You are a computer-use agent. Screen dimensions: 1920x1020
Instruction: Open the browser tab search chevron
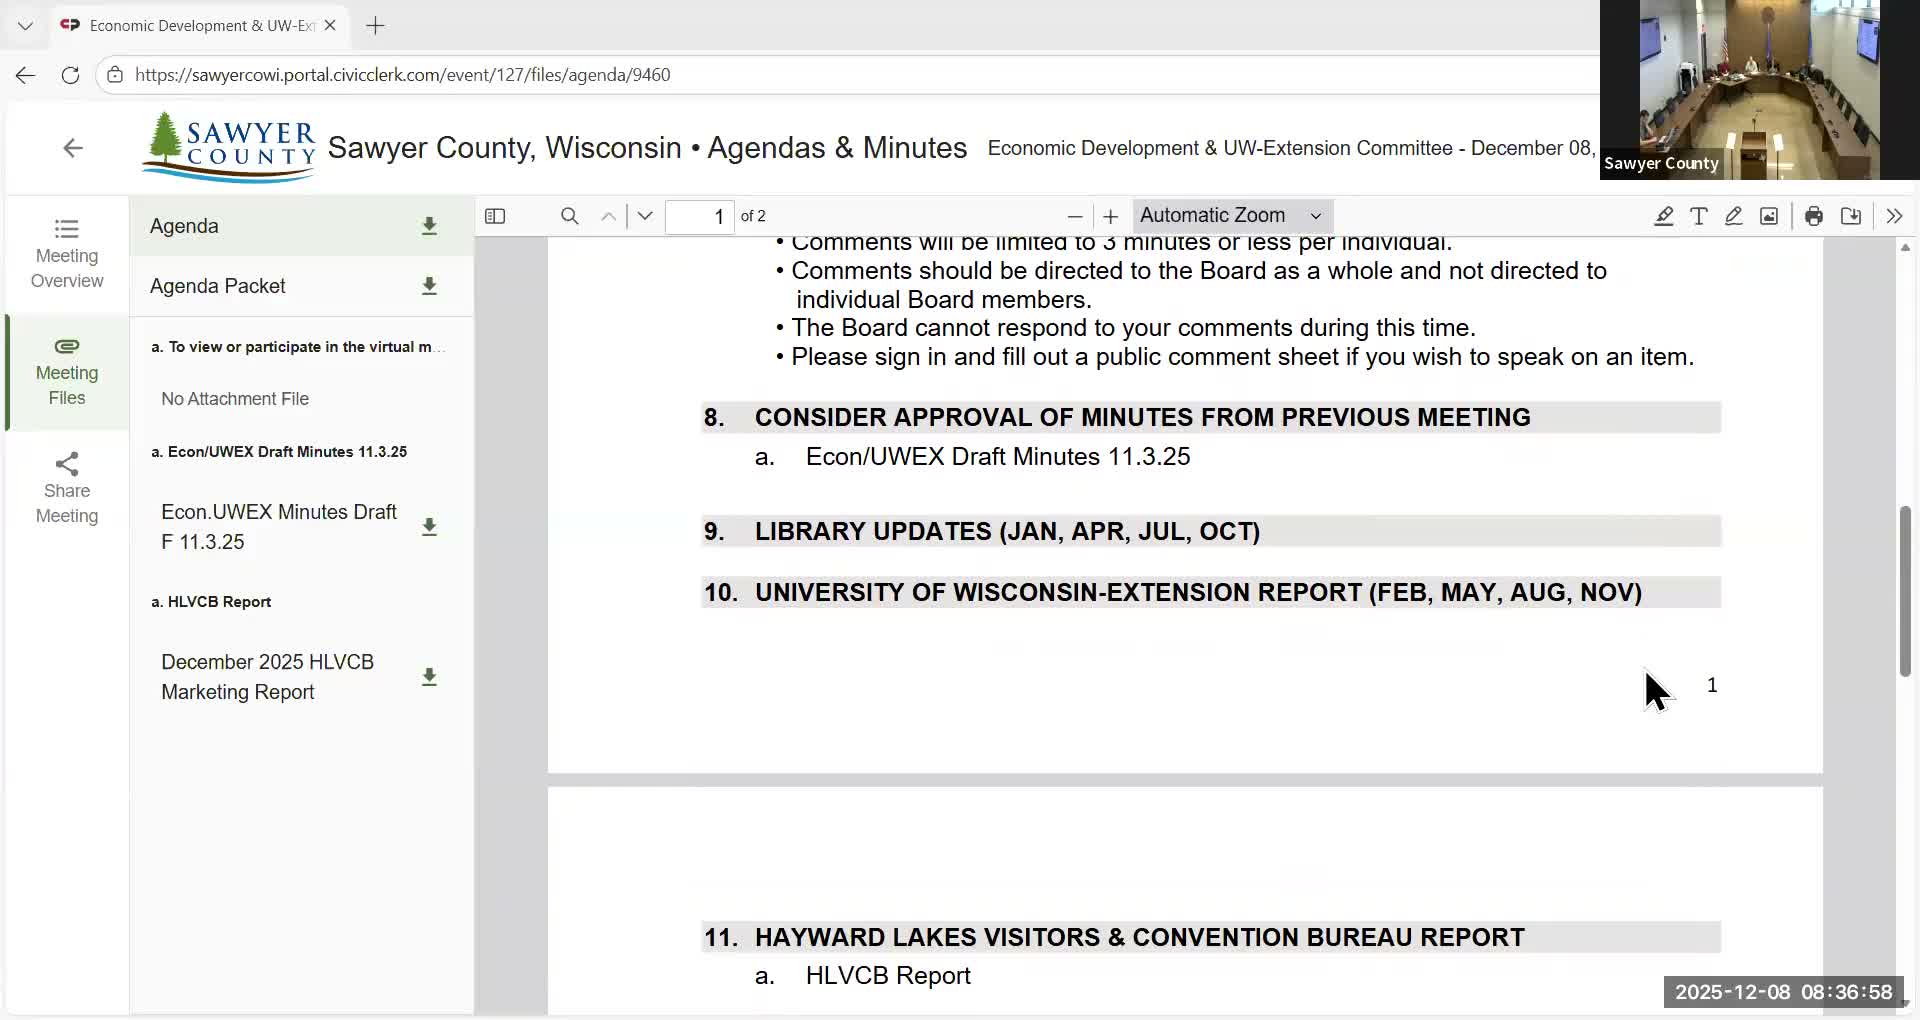click(x=25, y=25)
